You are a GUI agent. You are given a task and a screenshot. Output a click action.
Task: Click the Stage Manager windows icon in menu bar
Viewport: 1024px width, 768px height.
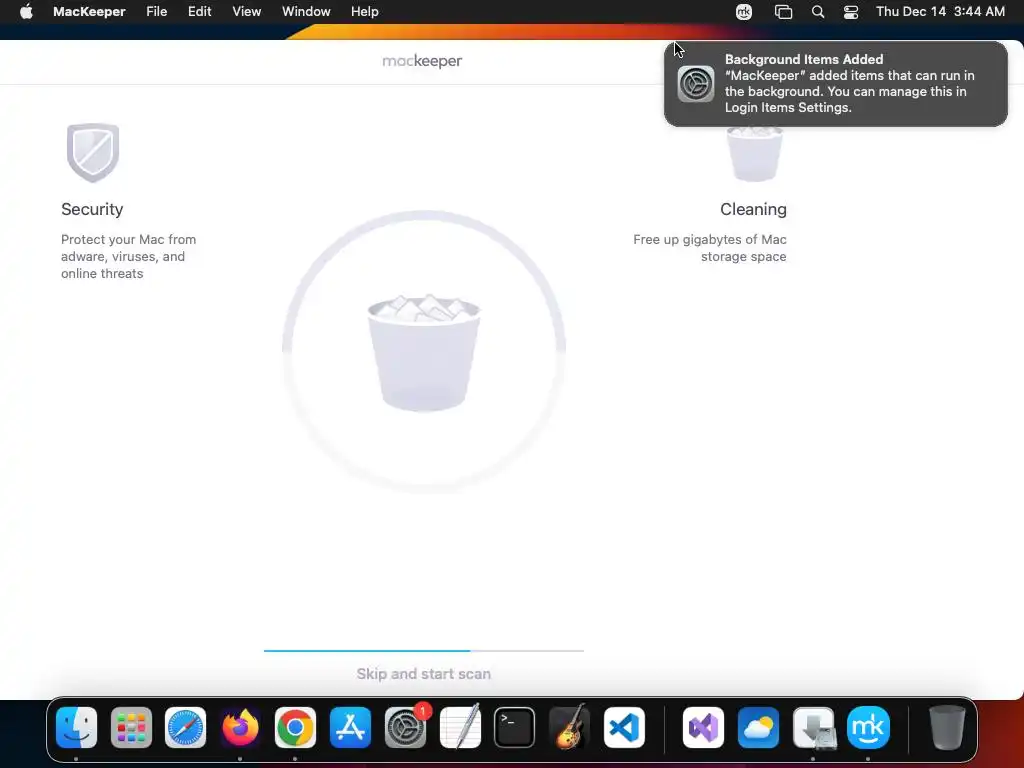[783, 12]
